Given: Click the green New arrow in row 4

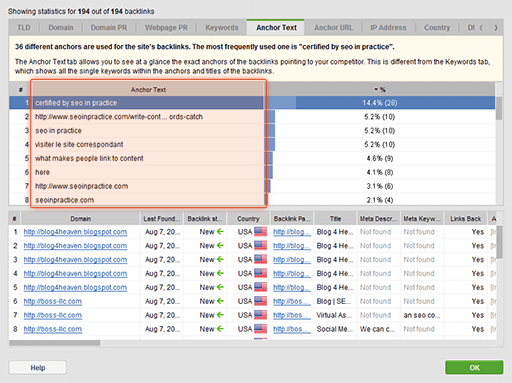Looking at the screenshot, I should pyautogui.click(x=220, y=273).
